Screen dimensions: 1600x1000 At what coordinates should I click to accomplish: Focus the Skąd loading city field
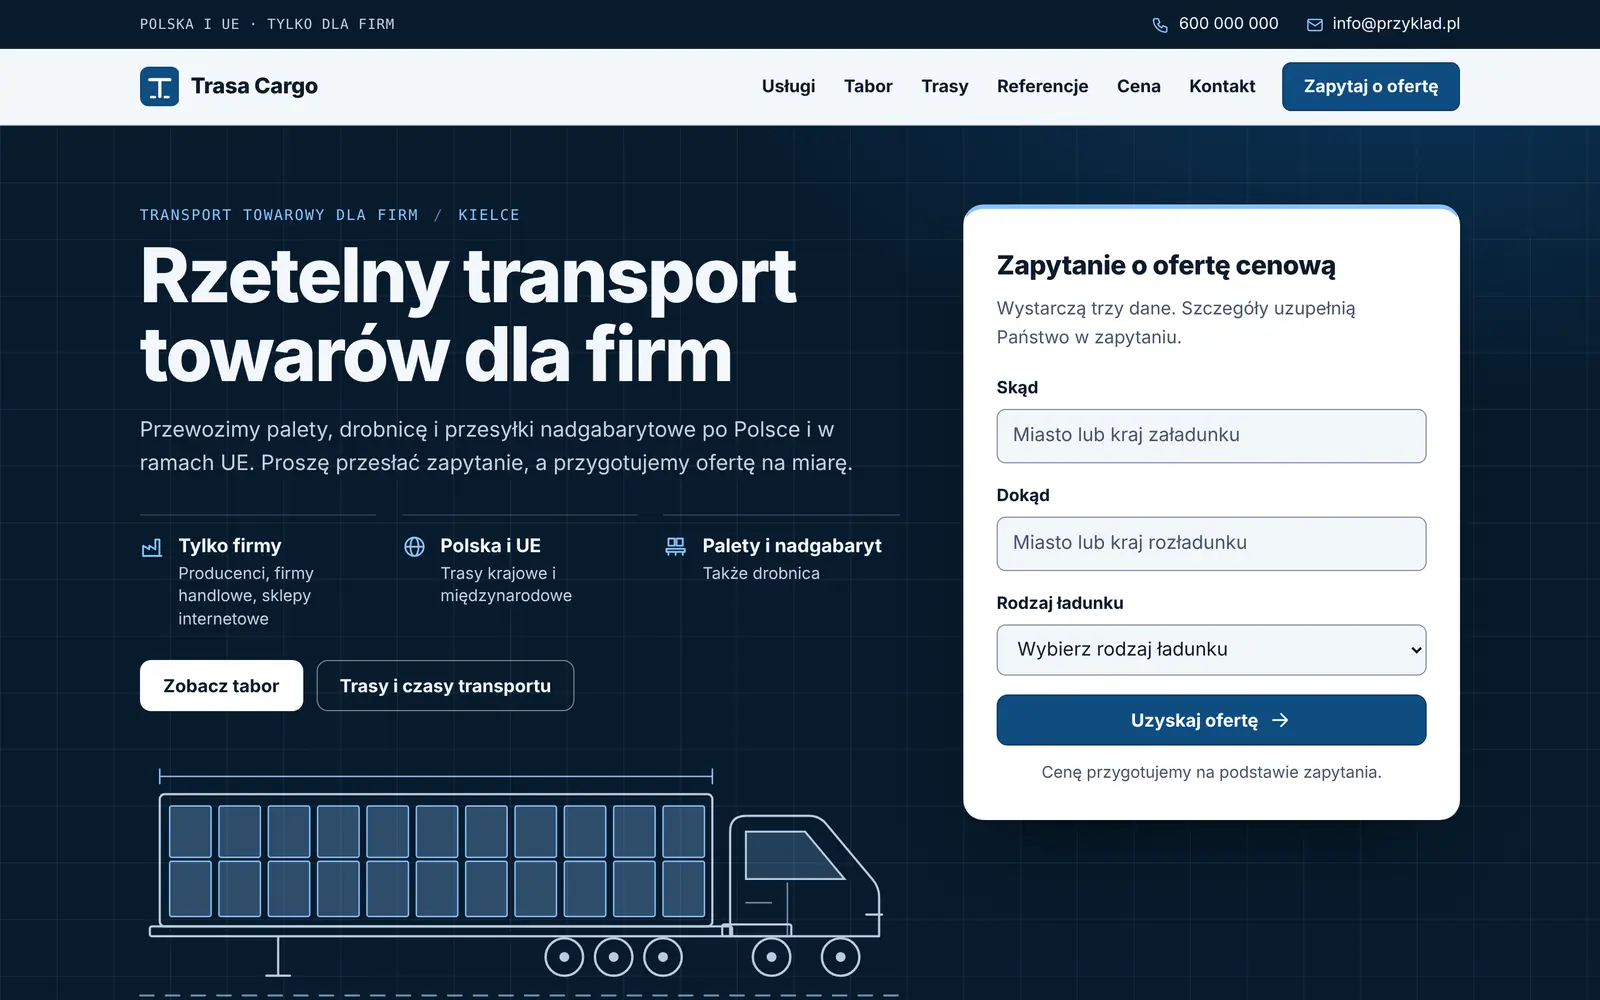point(1211,436)
